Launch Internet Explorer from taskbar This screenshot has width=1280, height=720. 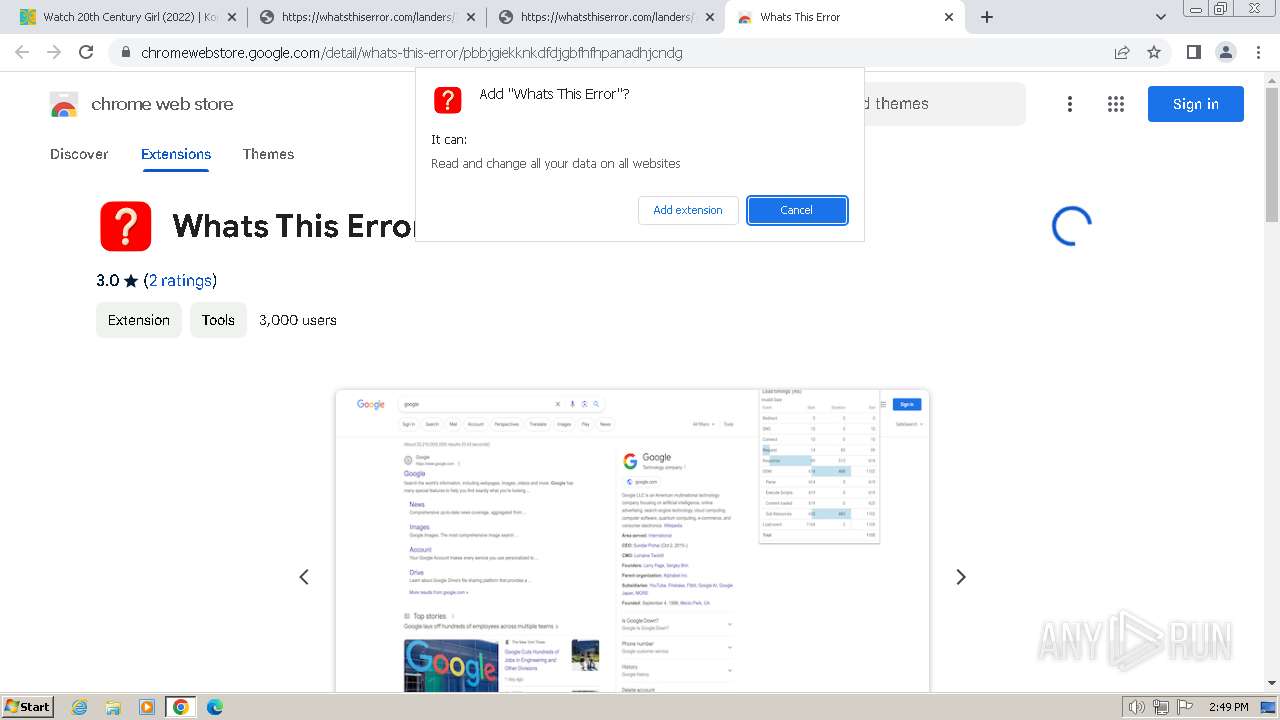coord(80,707)
